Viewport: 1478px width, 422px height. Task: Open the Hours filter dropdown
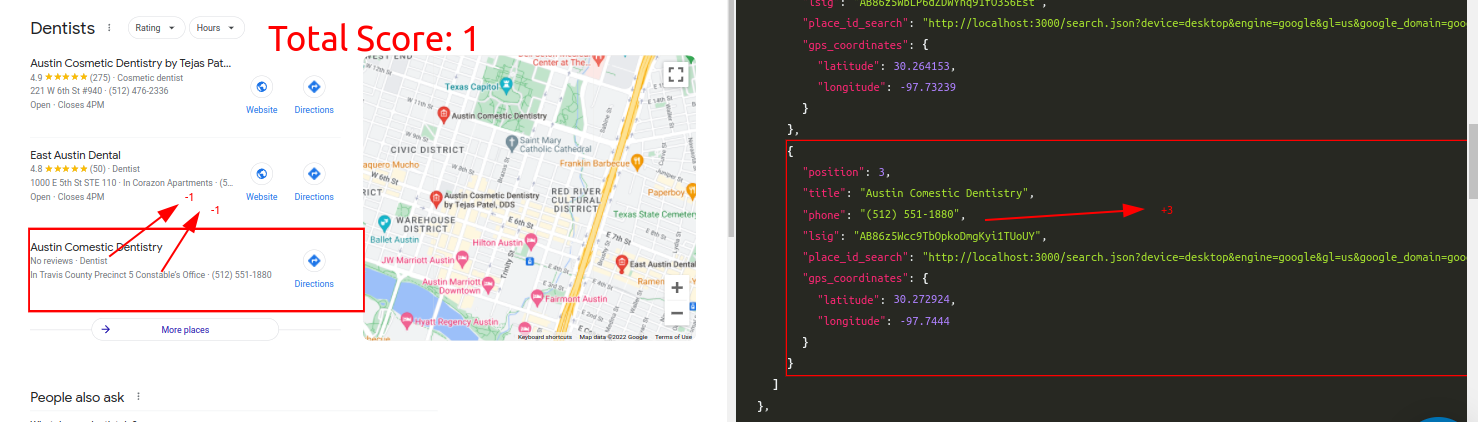[218, 28]
